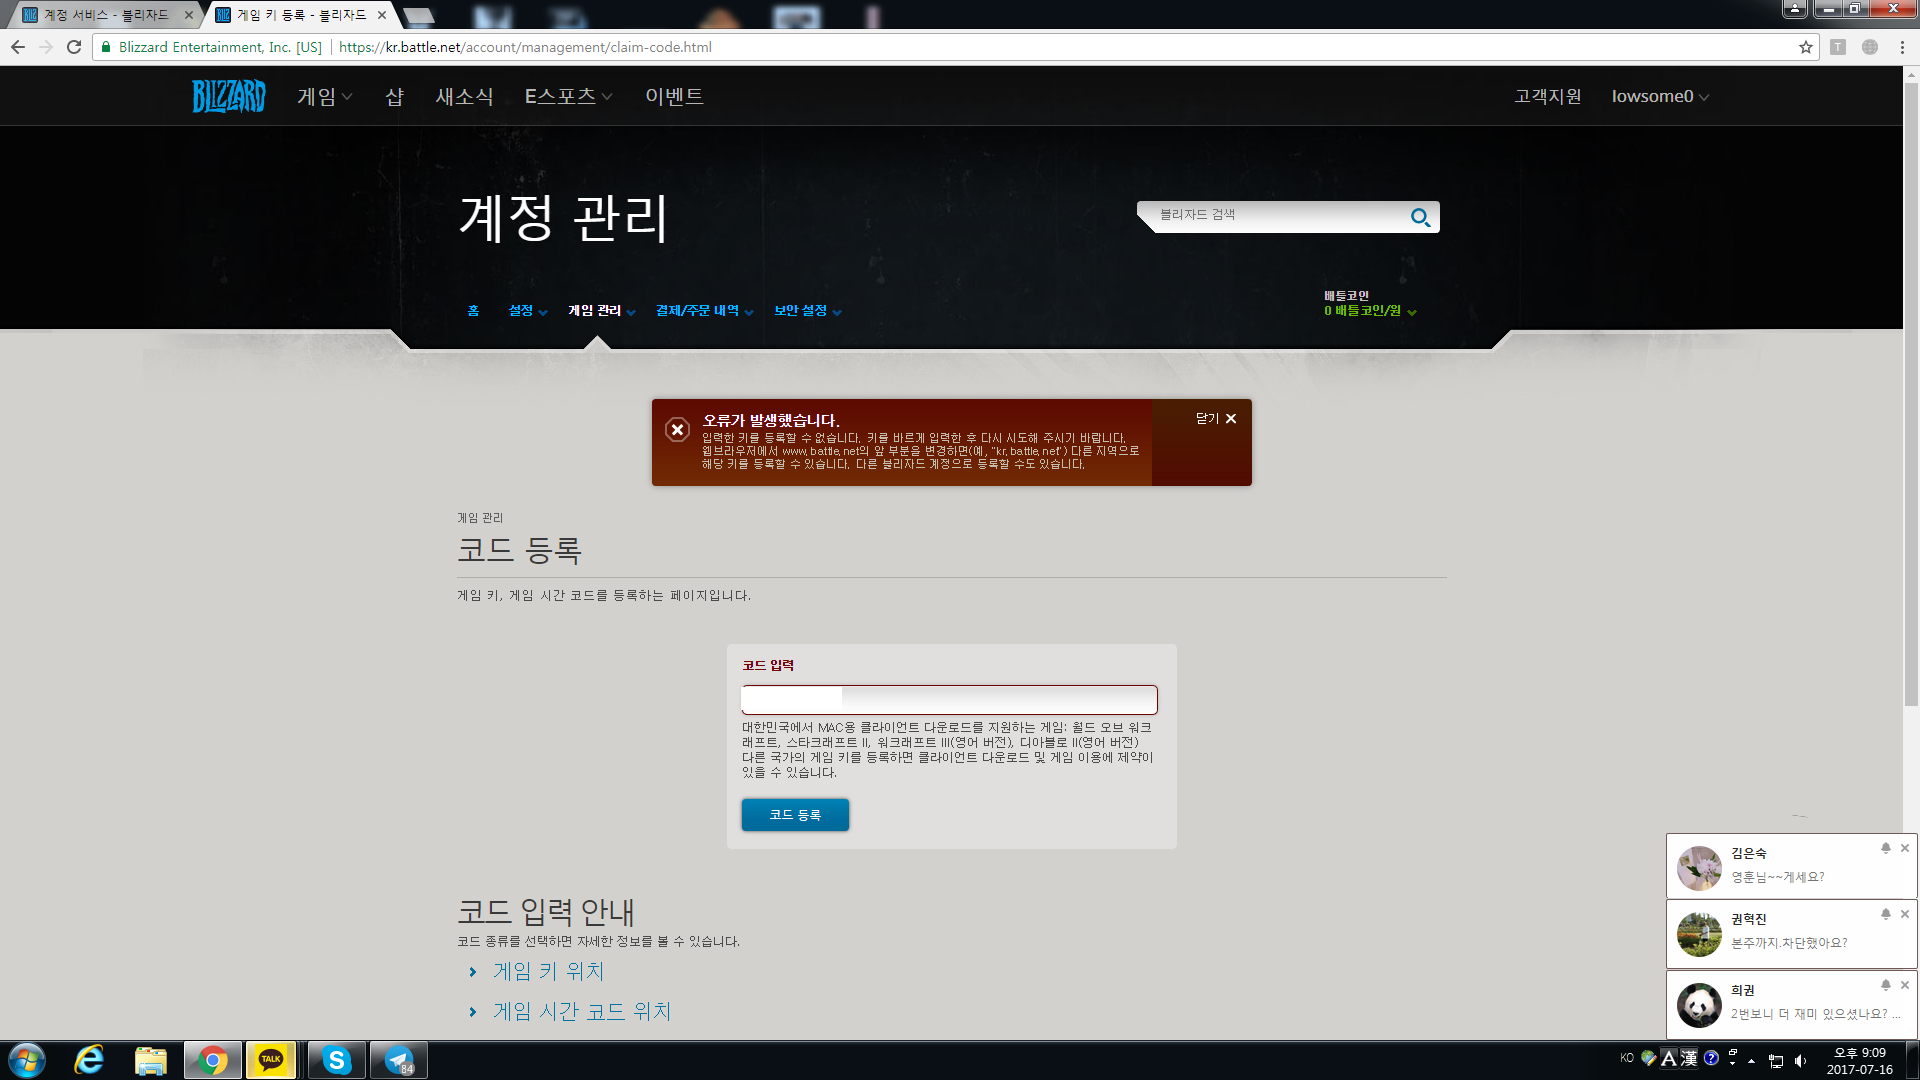Go to account management 홈
The width and height of the screenshot is (1920, 1080).
[x=473, y=311]
